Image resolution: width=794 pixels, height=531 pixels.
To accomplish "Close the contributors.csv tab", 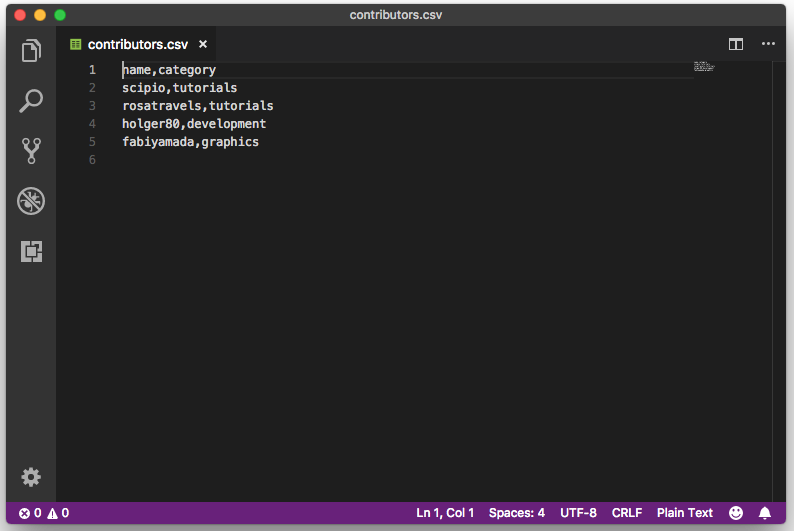I will tap(203, 44).
